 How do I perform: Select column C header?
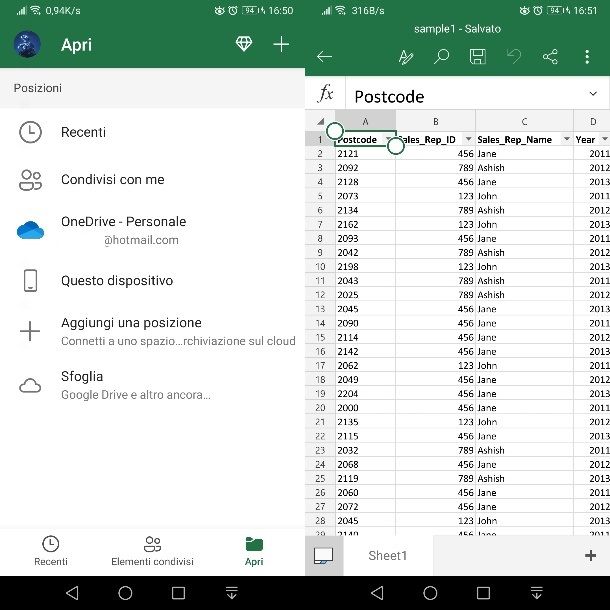[x=524, y=121]
